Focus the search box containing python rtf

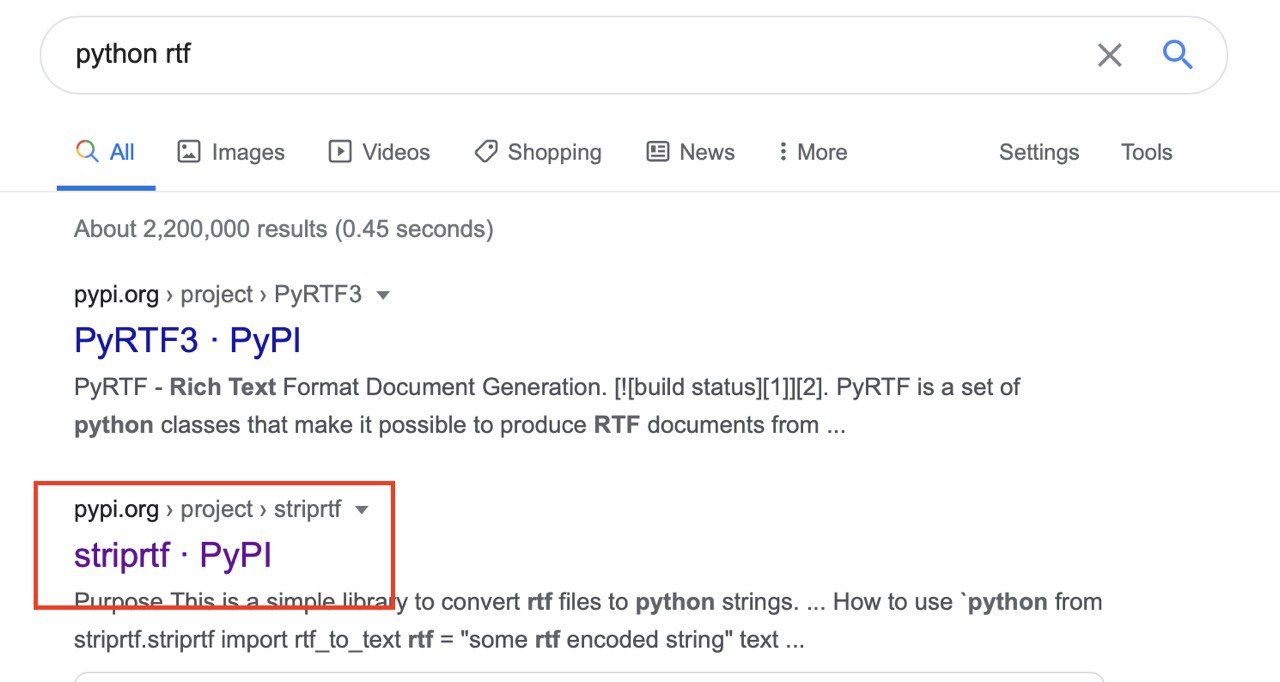click(x=560, y=55)
